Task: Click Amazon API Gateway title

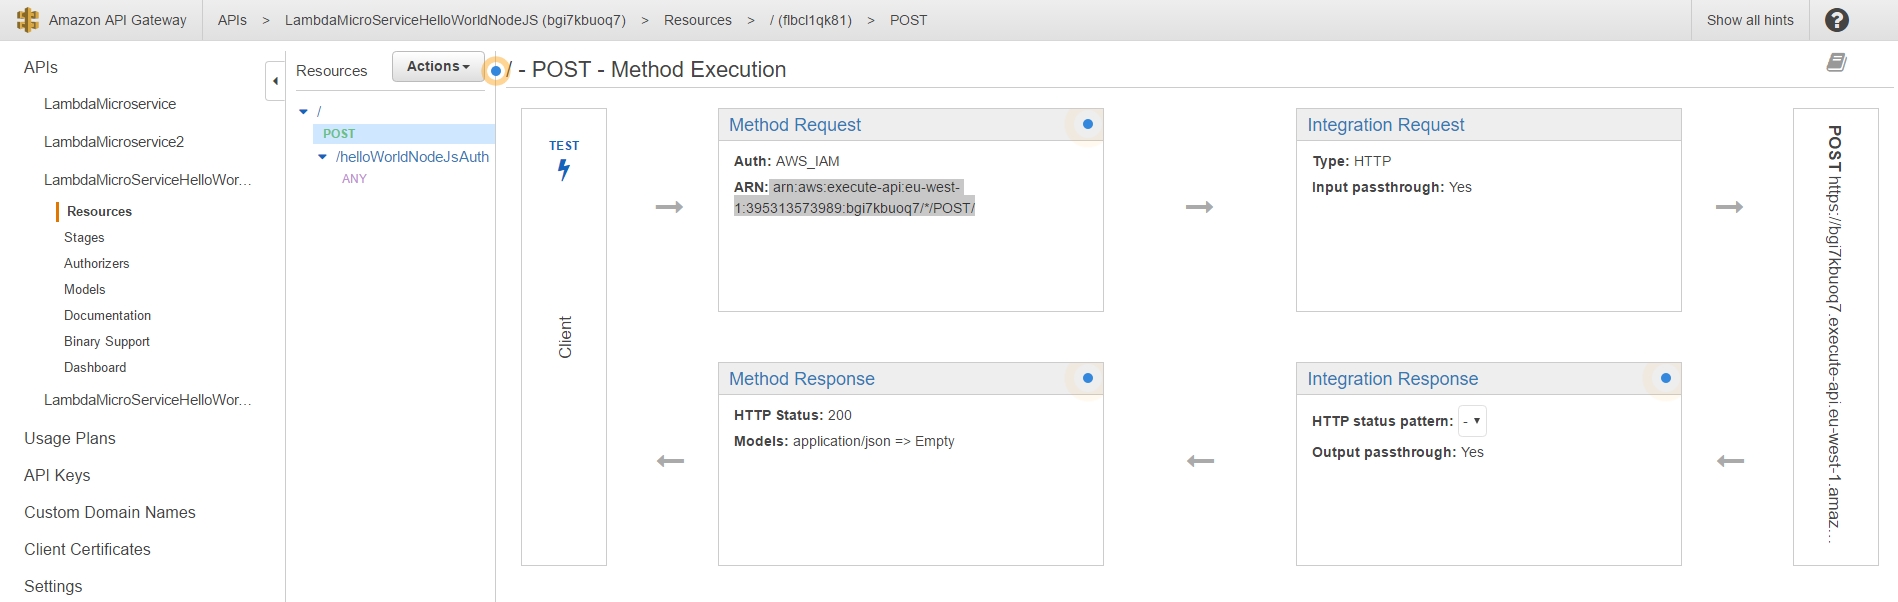Action: coord(118,20)
